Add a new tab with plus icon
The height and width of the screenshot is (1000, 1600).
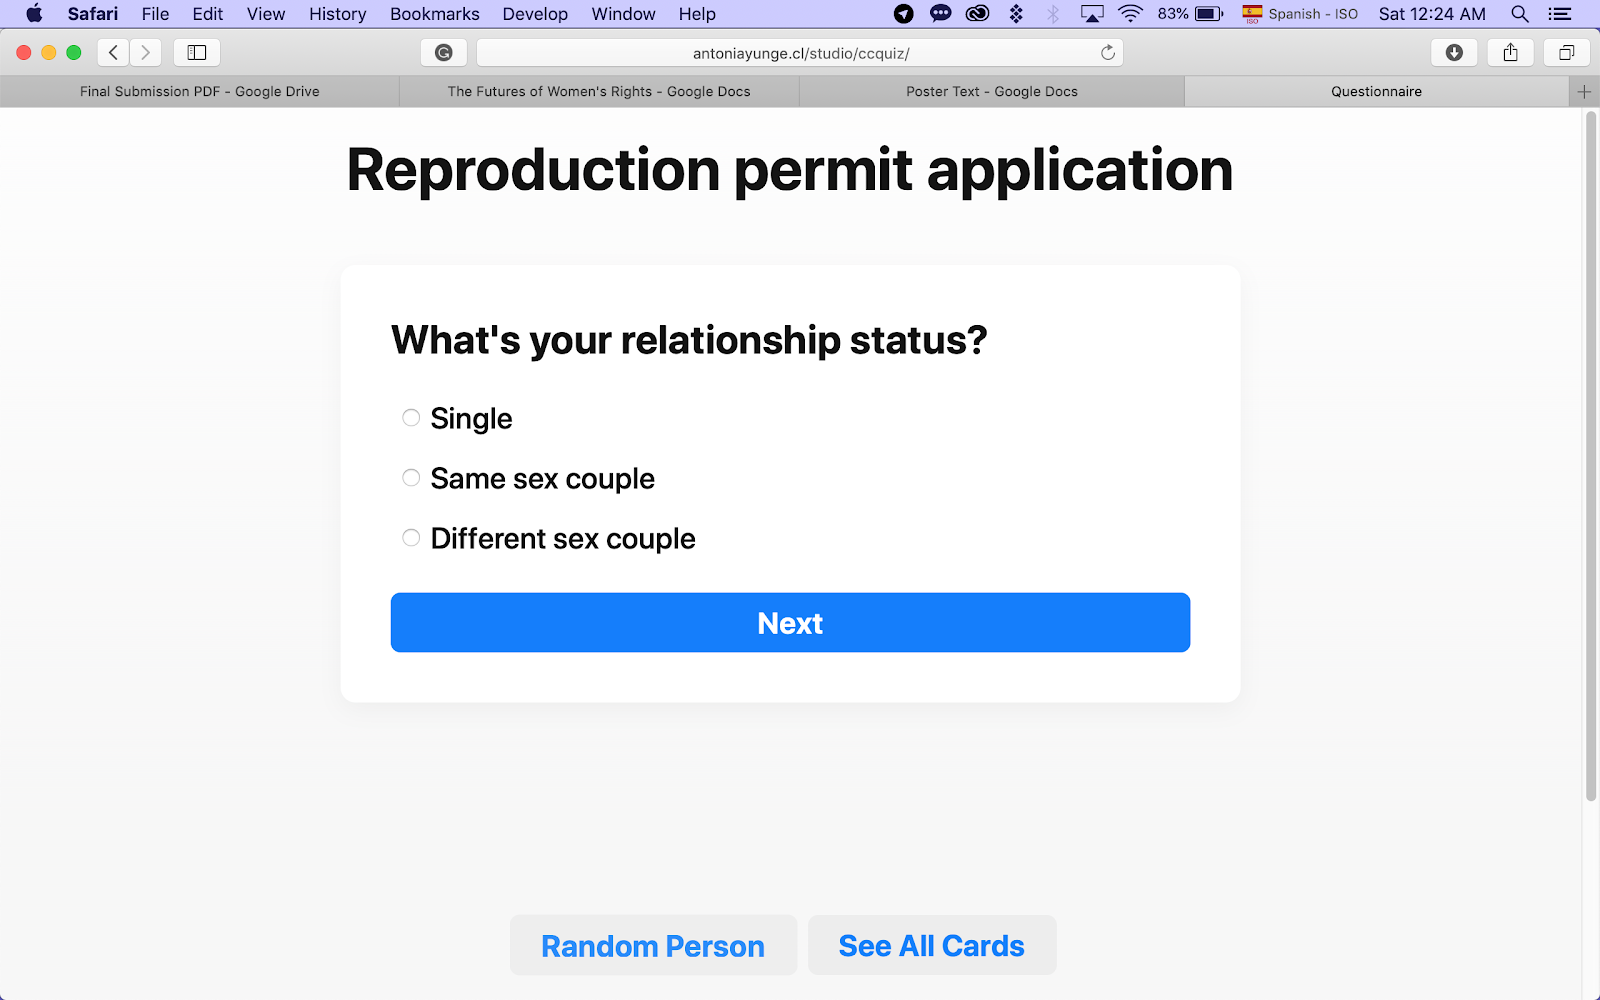1584,92
